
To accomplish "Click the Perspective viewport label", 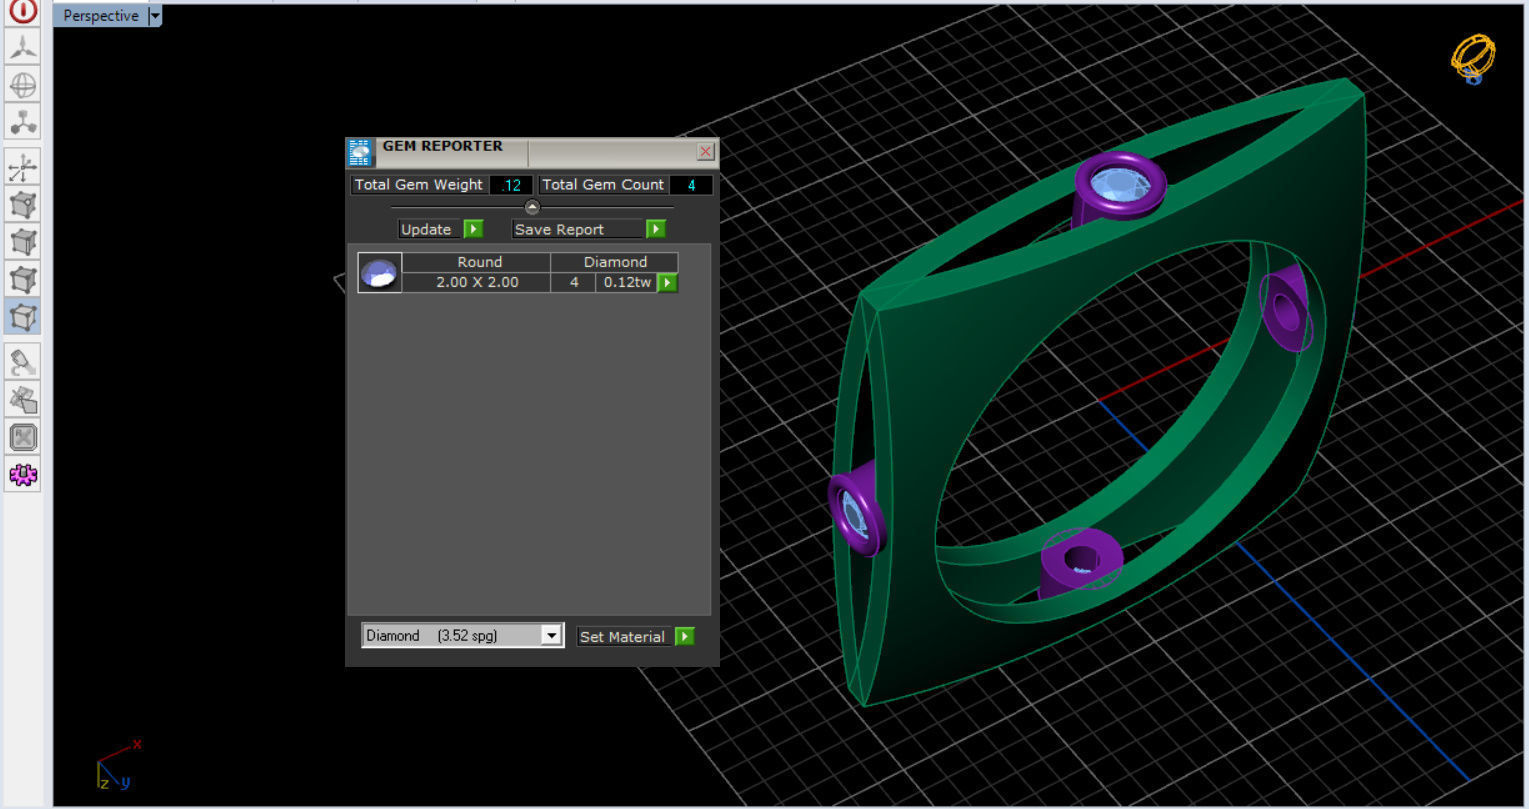I will [x=100, y=16].
